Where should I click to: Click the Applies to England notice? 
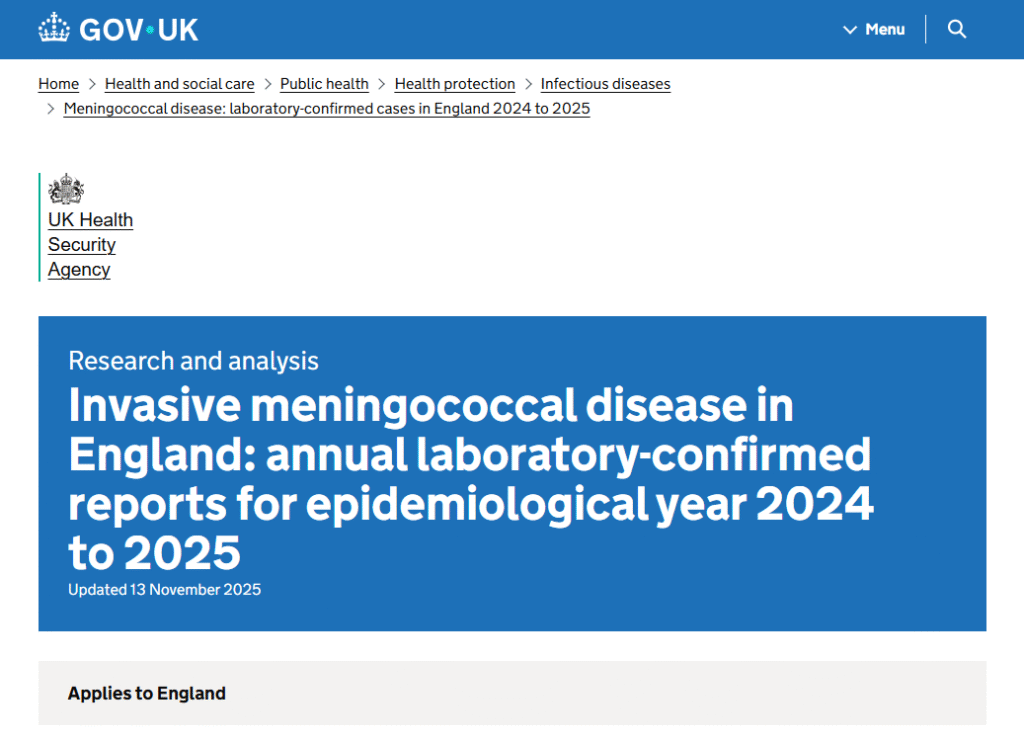point(147,693)
